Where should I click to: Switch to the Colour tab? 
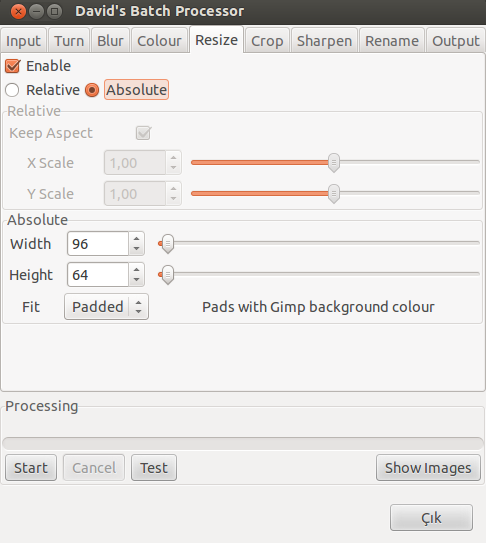159,41
